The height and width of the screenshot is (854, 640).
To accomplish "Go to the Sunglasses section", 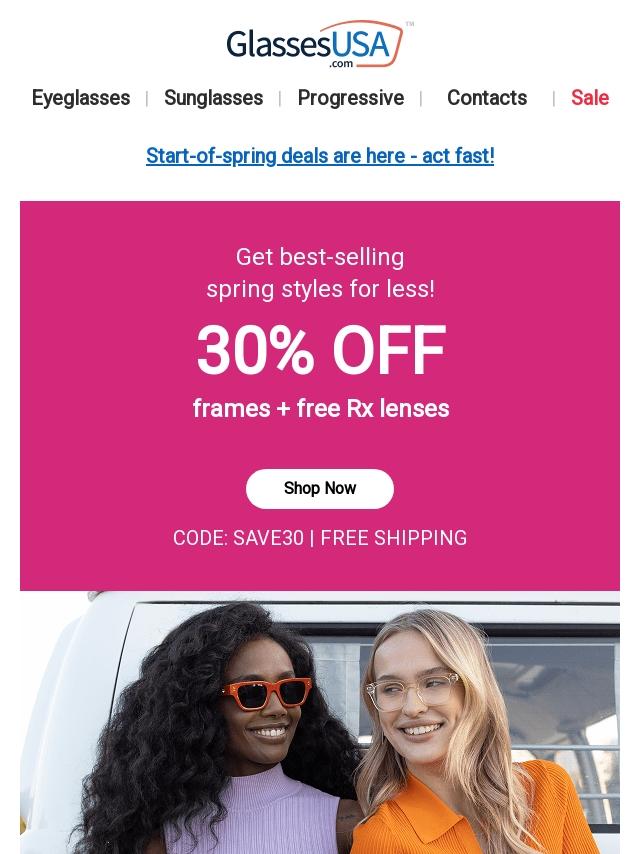I will [x=213, y=98].
